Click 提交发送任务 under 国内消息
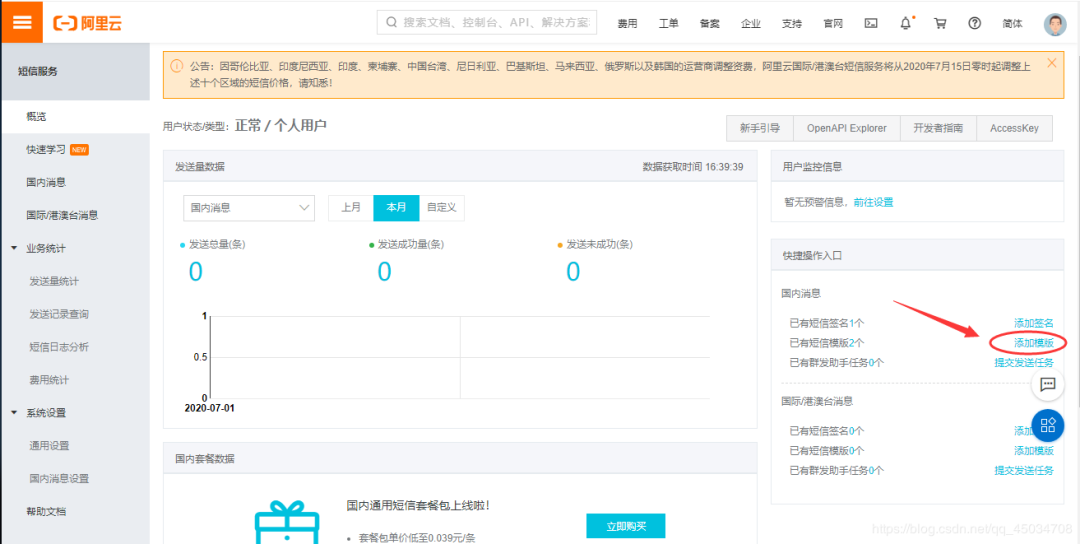The image size is (1080, 544). point(1024,362)
